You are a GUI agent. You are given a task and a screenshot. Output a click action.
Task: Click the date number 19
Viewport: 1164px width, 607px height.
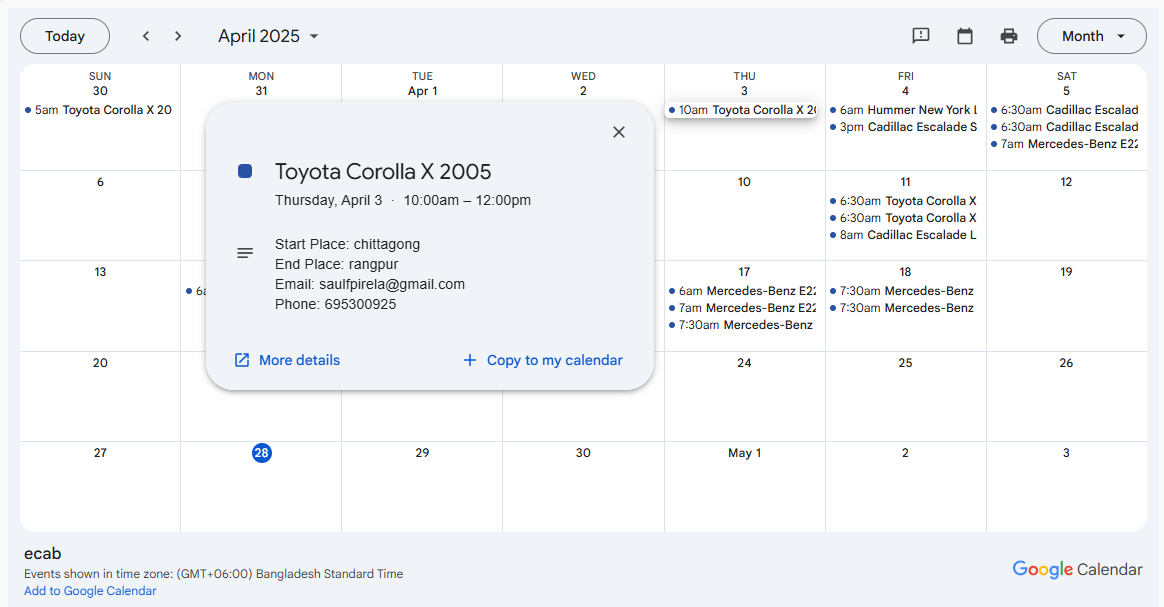1066,272
